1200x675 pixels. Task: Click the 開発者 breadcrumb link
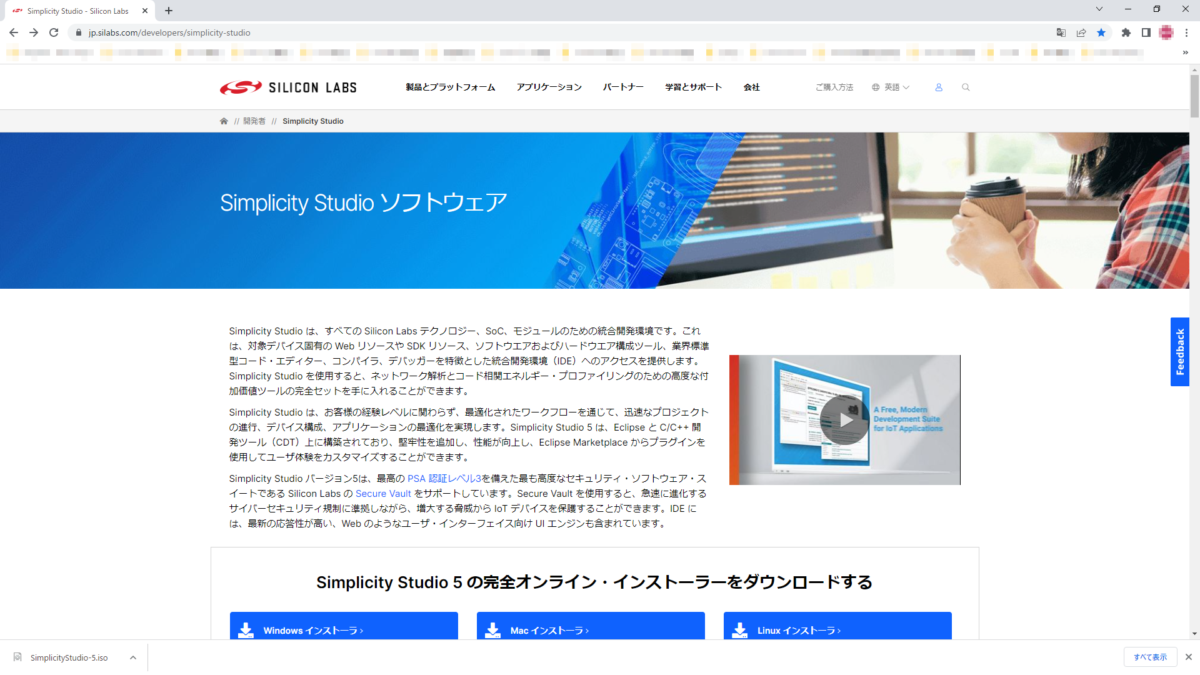pos(255,121)
